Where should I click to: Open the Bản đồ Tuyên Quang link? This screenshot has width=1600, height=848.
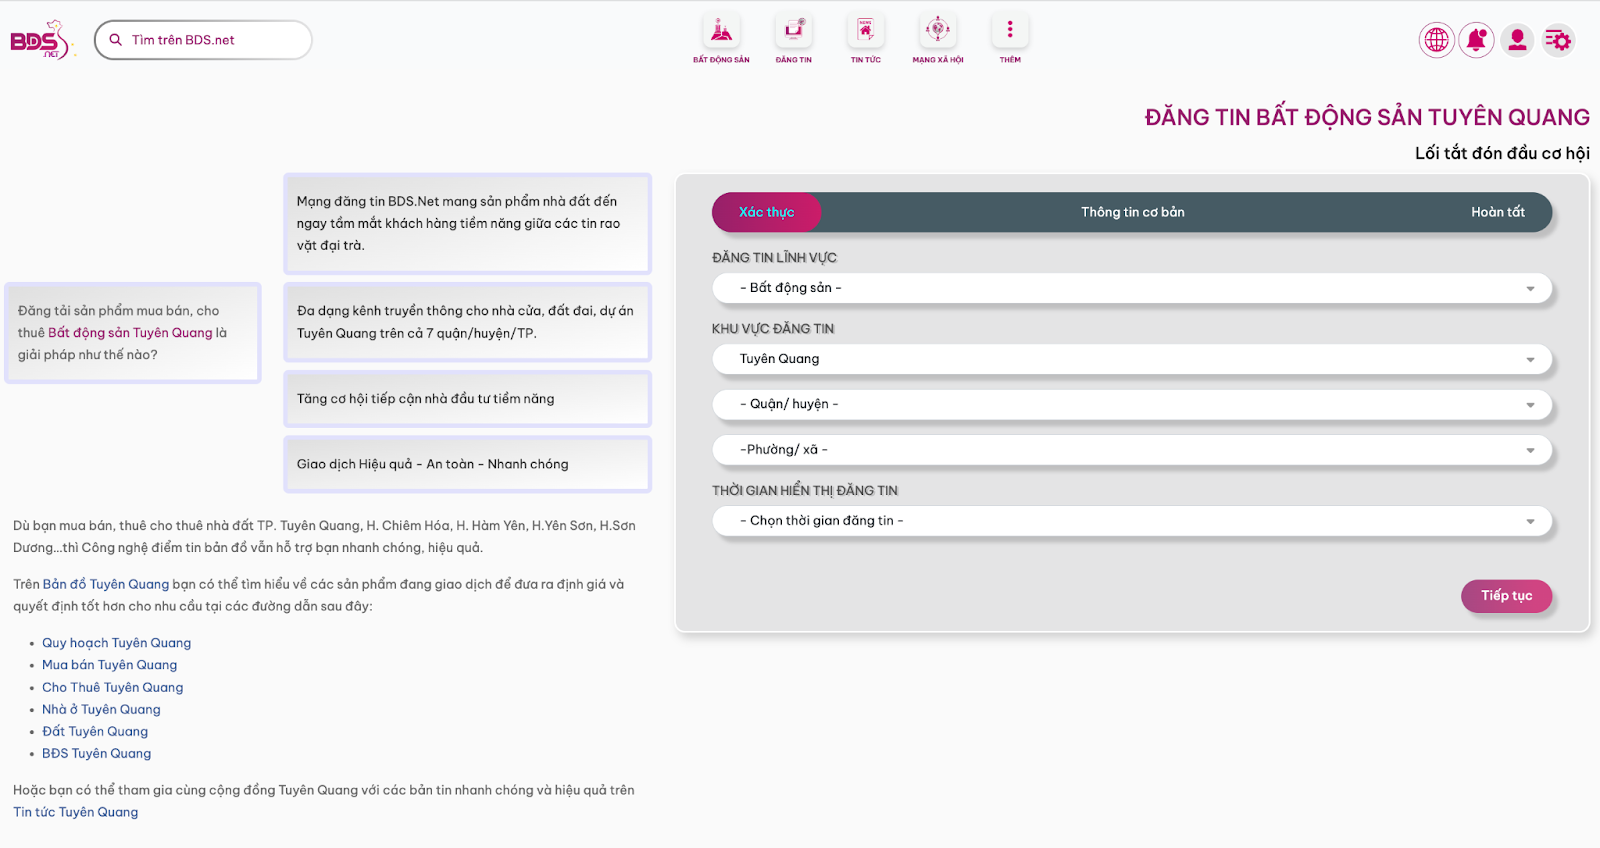pyautogui.click(x=106, y=584)
